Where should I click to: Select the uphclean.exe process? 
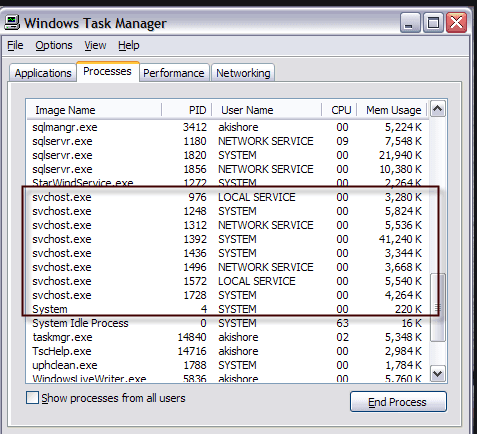(227, 365)
